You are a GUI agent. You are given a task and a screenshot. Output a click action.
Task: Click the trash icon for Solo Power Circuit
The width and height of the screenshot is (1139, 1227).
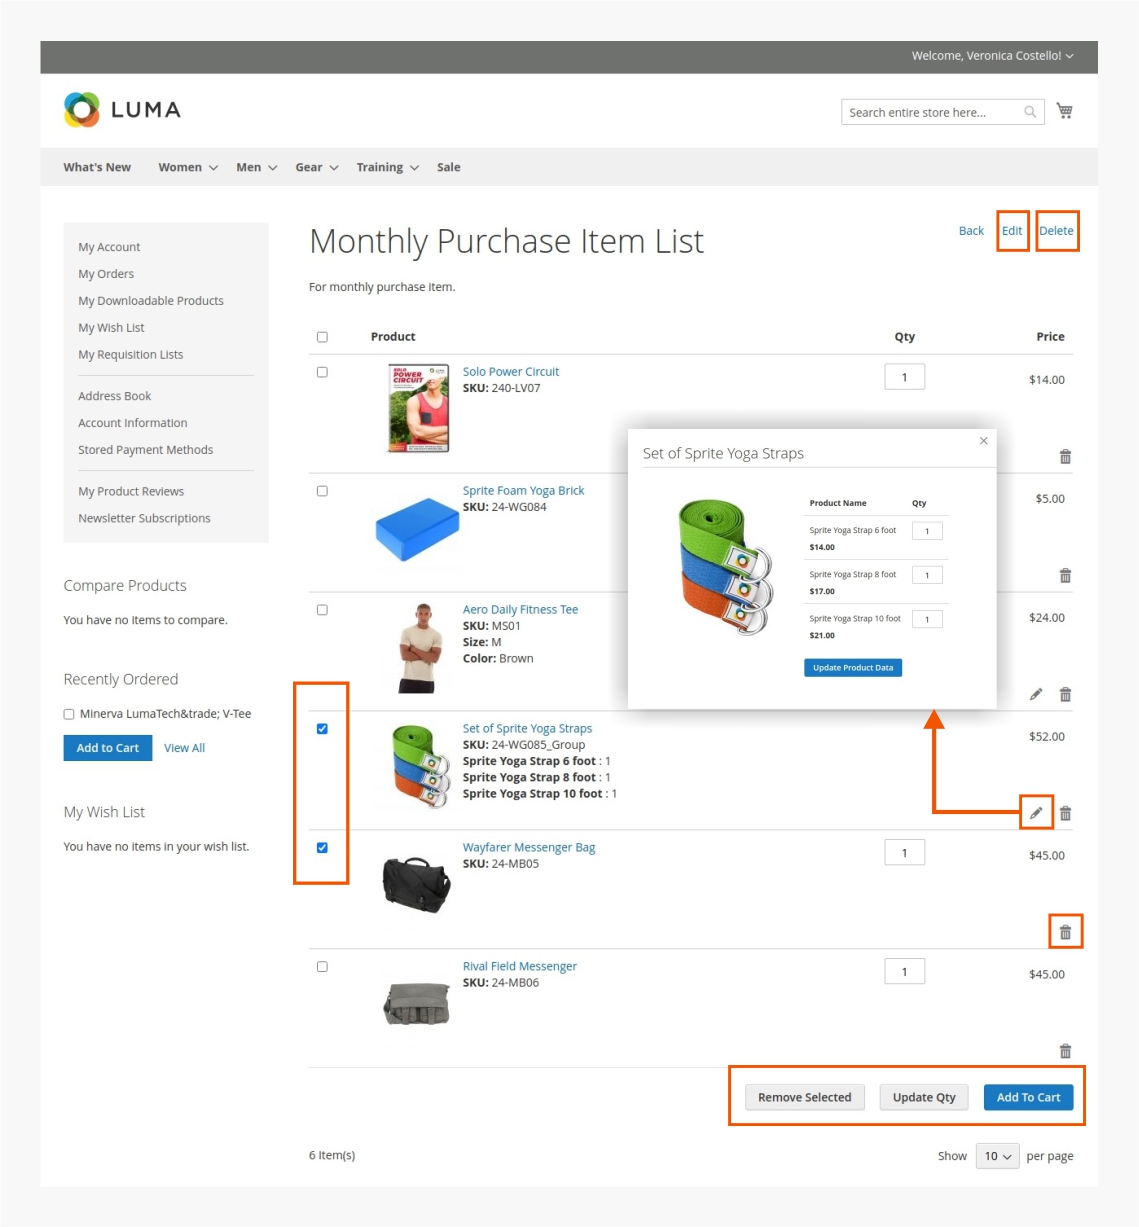coord(1065,456)
